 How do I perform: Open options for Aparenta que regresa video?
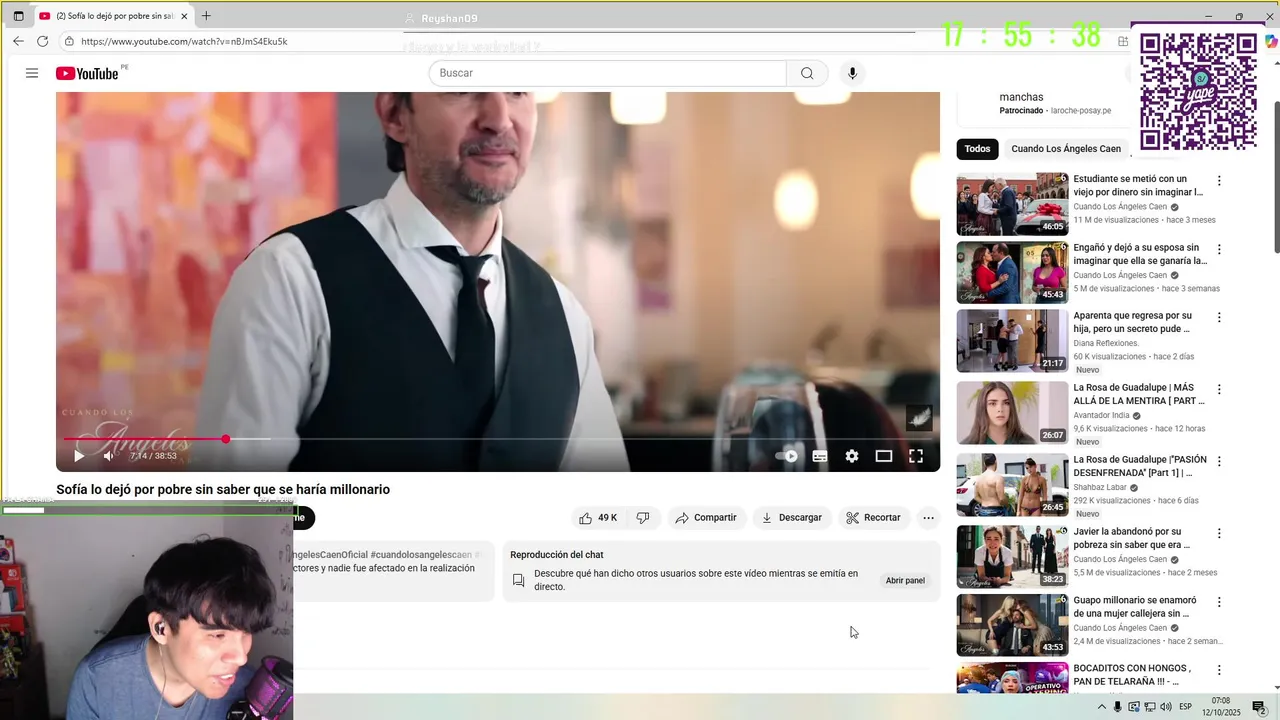click(x=1219, y=317)
